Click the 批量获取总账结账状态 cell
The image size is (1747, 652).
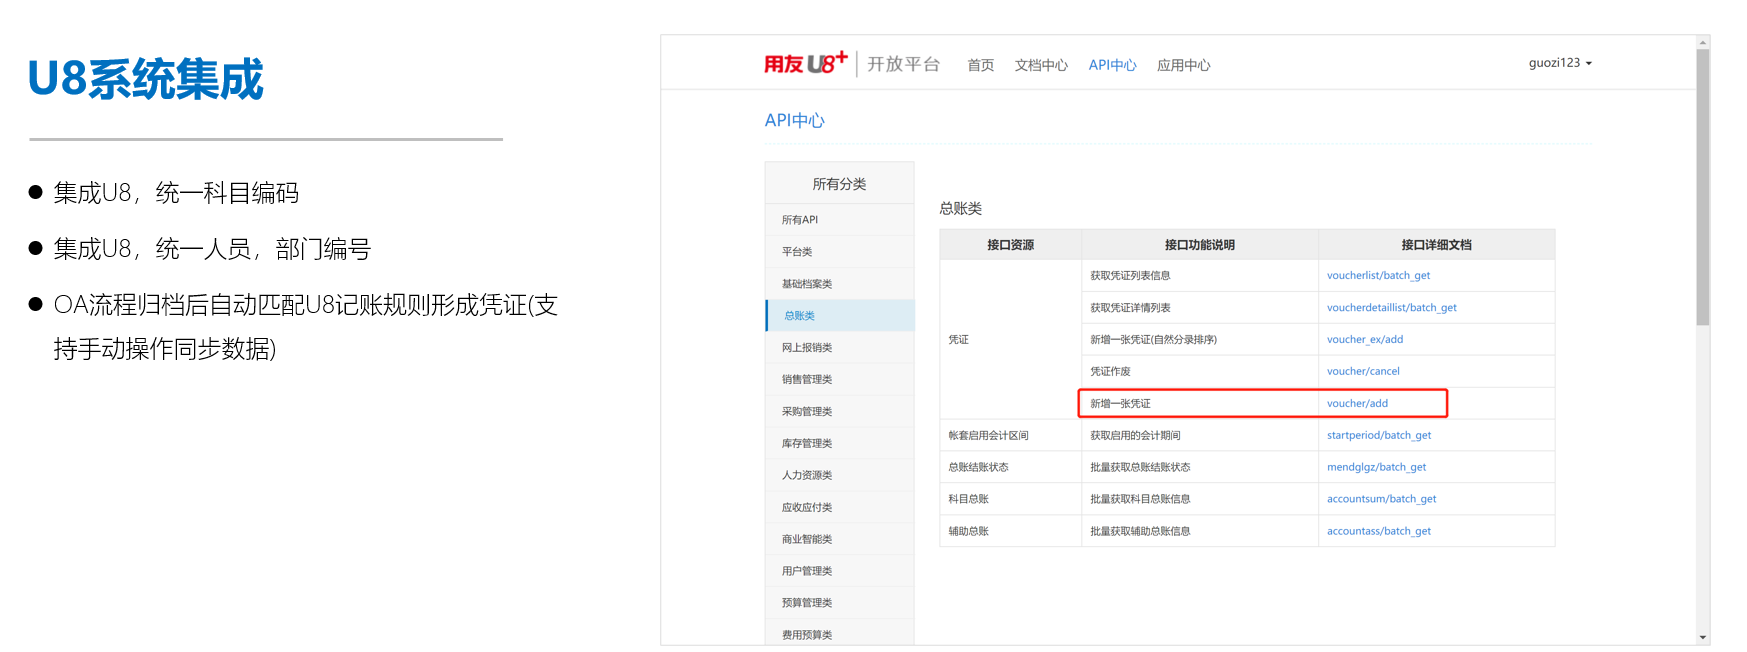pyautogui.click(x=1199, y=467)
